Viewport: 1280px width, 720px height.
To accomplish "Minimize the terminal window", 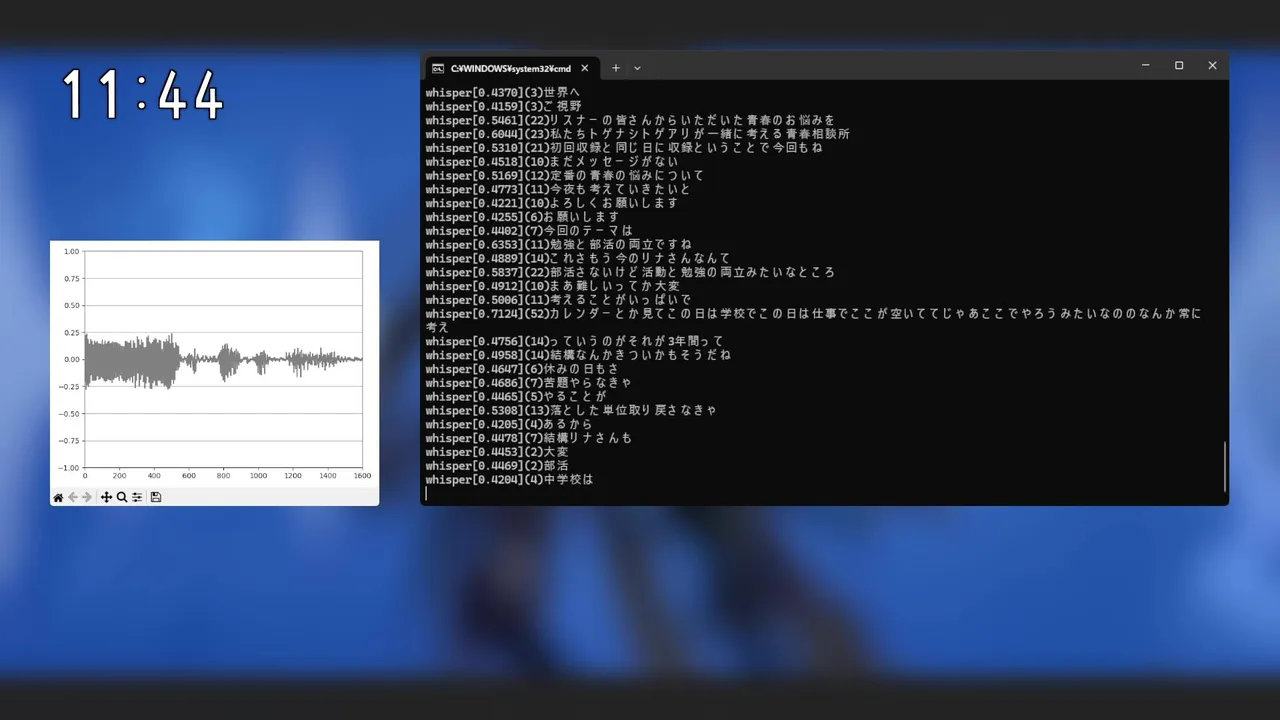I will point(1145,66).
